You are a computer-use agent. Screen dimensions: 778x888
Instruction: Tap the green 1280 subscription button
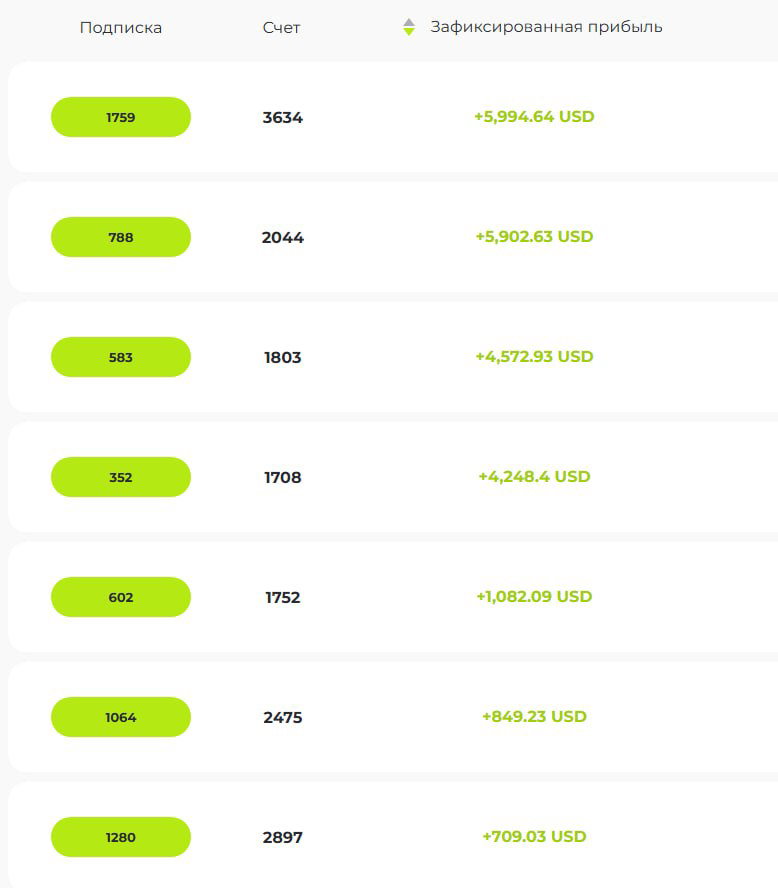pos(121,837)
